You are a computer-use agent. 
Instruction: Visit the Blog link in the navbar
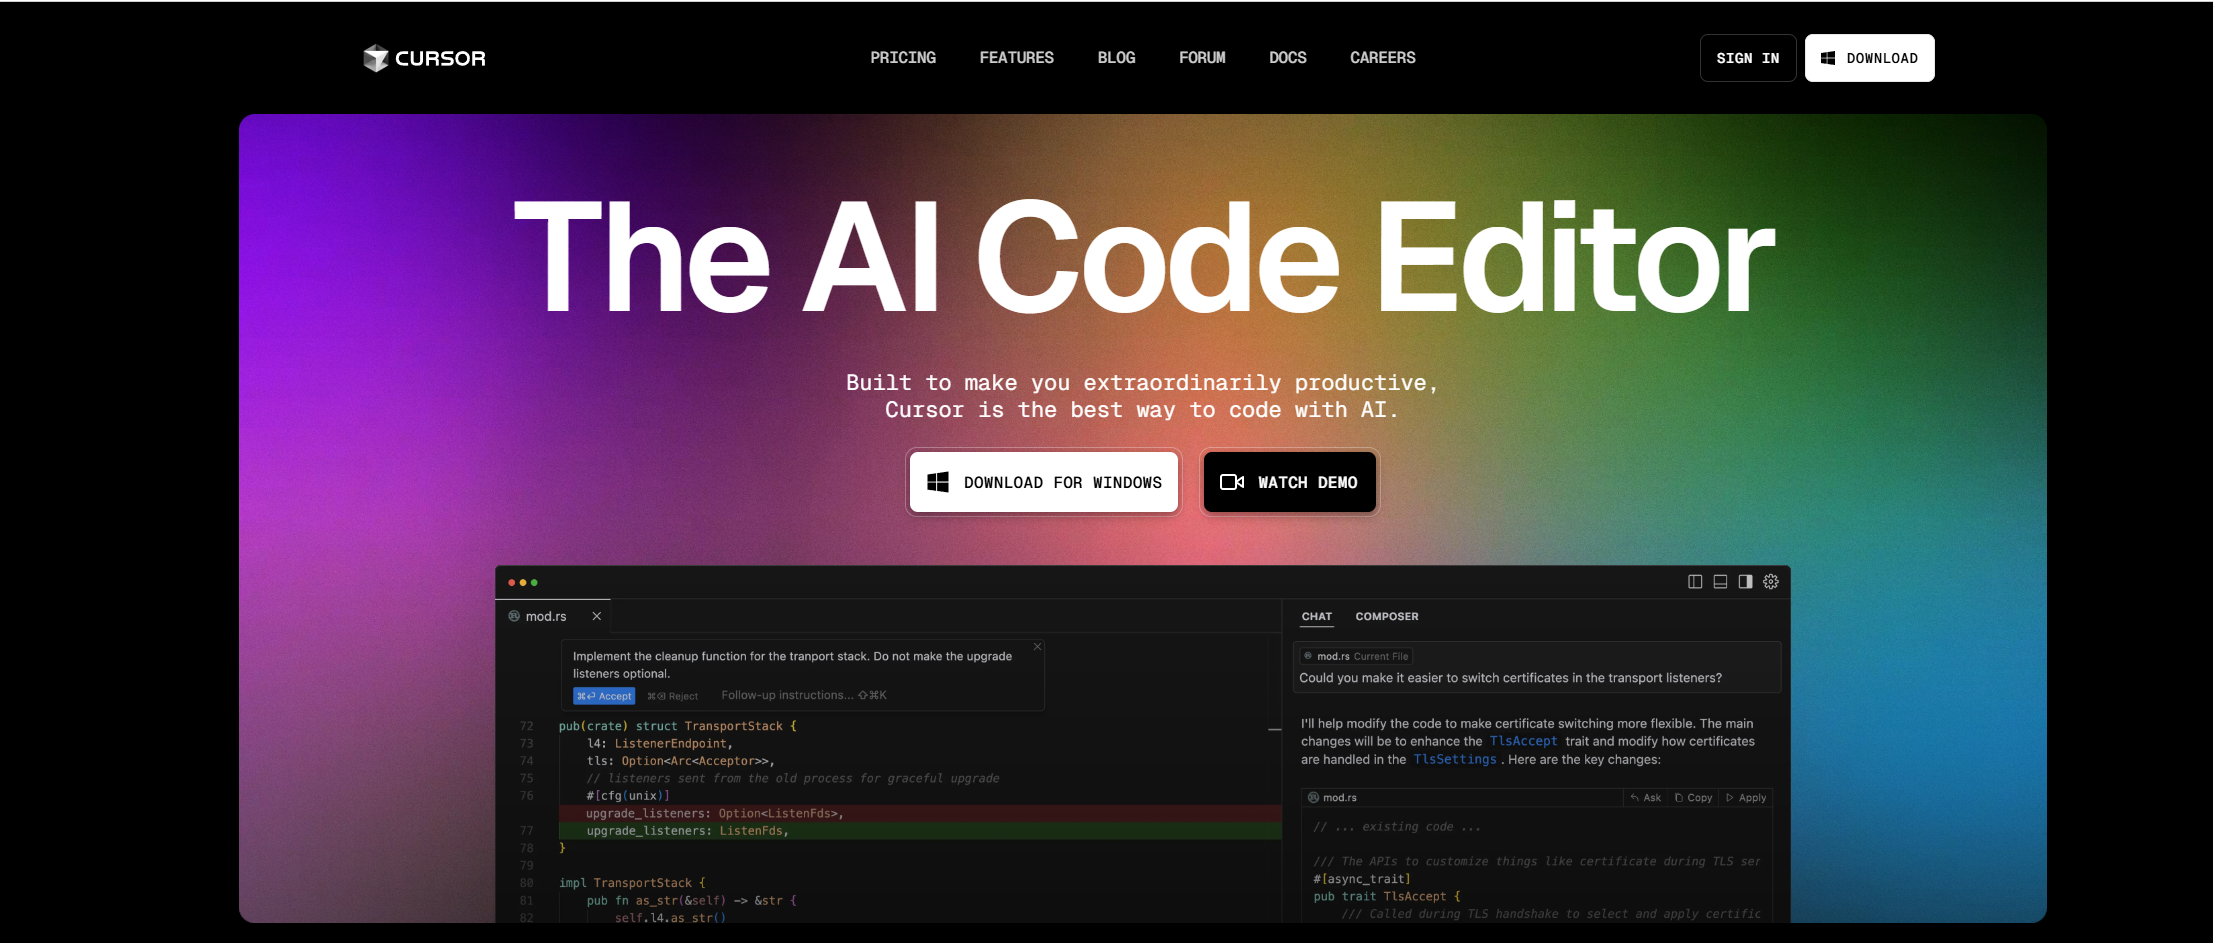tap(1116, 58)
